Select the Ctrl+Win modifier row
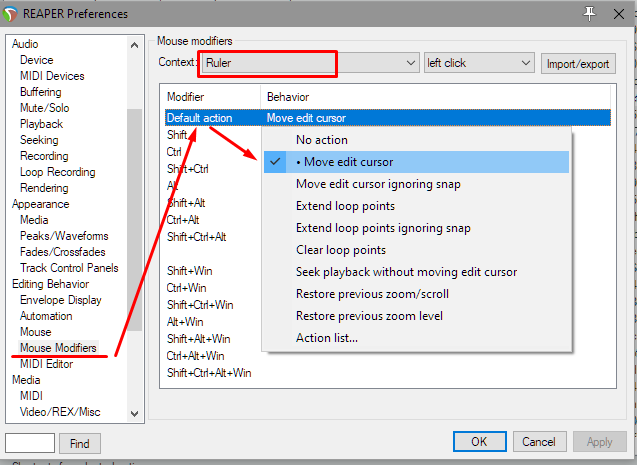The width and height of the screenshot is (637, 465). coord(186,288)
